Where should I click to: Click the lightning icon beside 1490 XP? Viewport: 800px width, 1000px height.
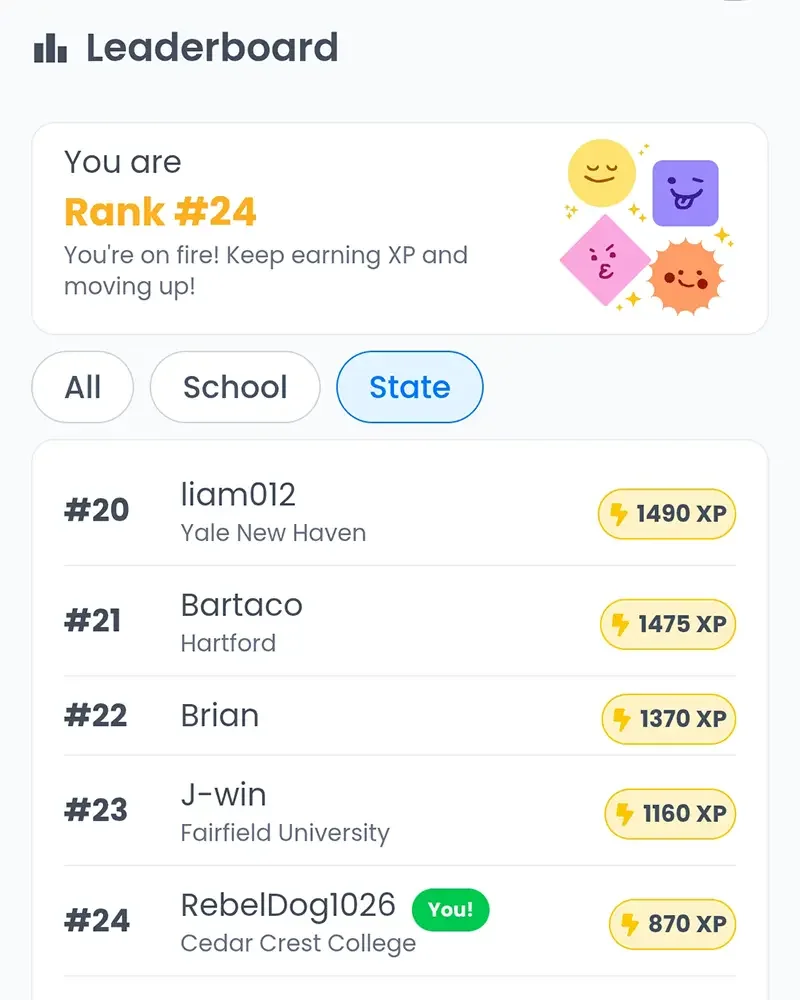click(x=618, y=514)
